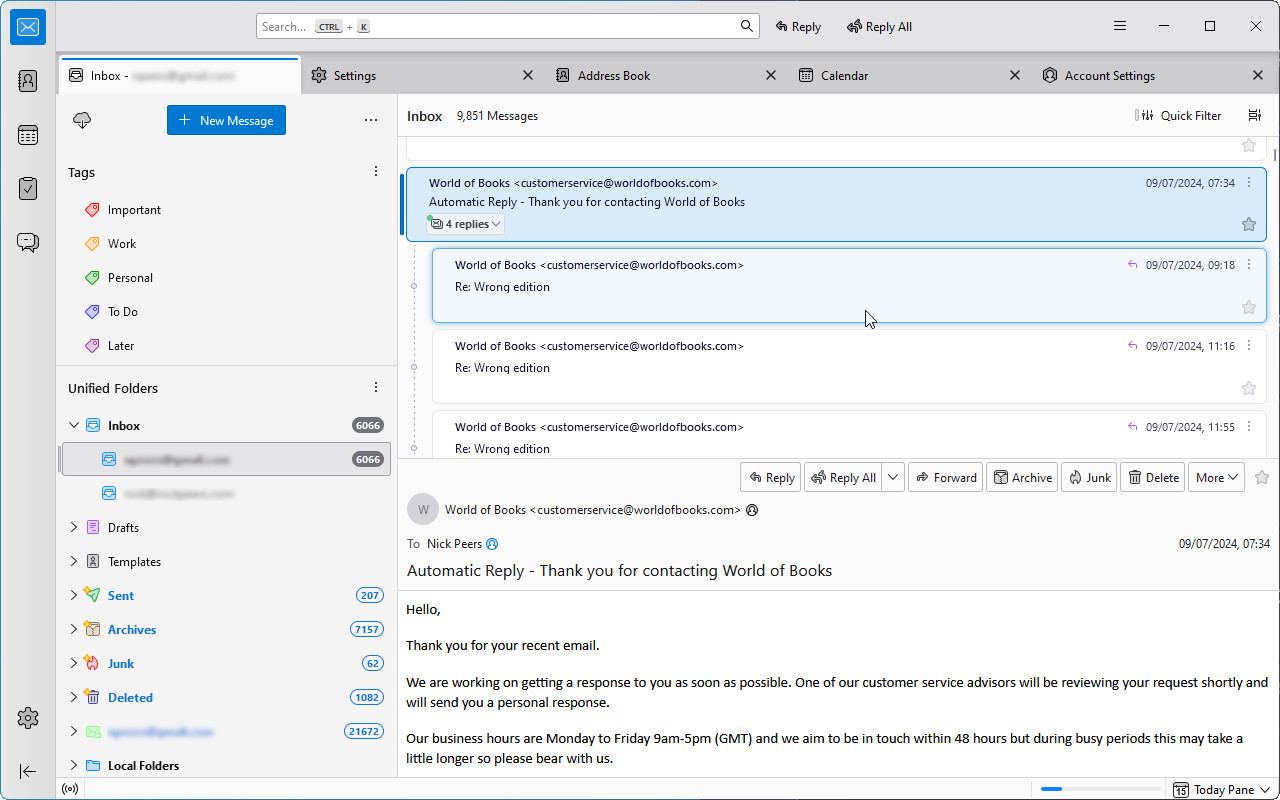The width and height of the screenshot is (1280, 800).
Task: Collapse the spaces toolbar
Action: [27, 771]
